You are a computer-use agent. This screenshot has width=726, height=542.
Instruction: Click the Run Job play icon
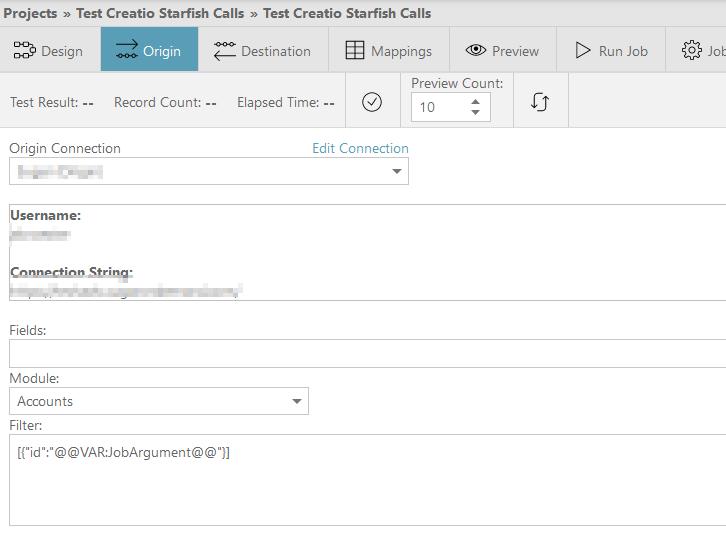pyautogui.click(x=582, y=50)
